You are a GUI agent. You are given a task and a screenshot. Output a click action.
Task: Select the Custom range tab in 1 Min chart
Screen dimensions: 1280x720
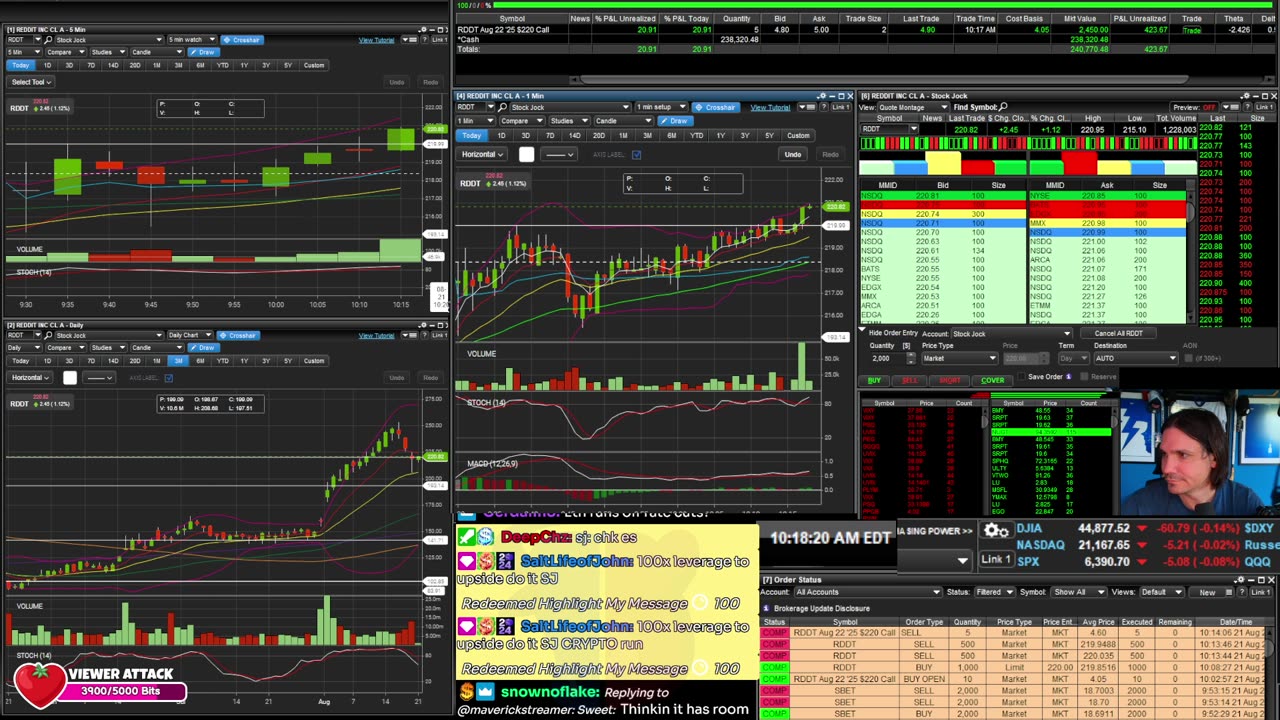[798, 136]
